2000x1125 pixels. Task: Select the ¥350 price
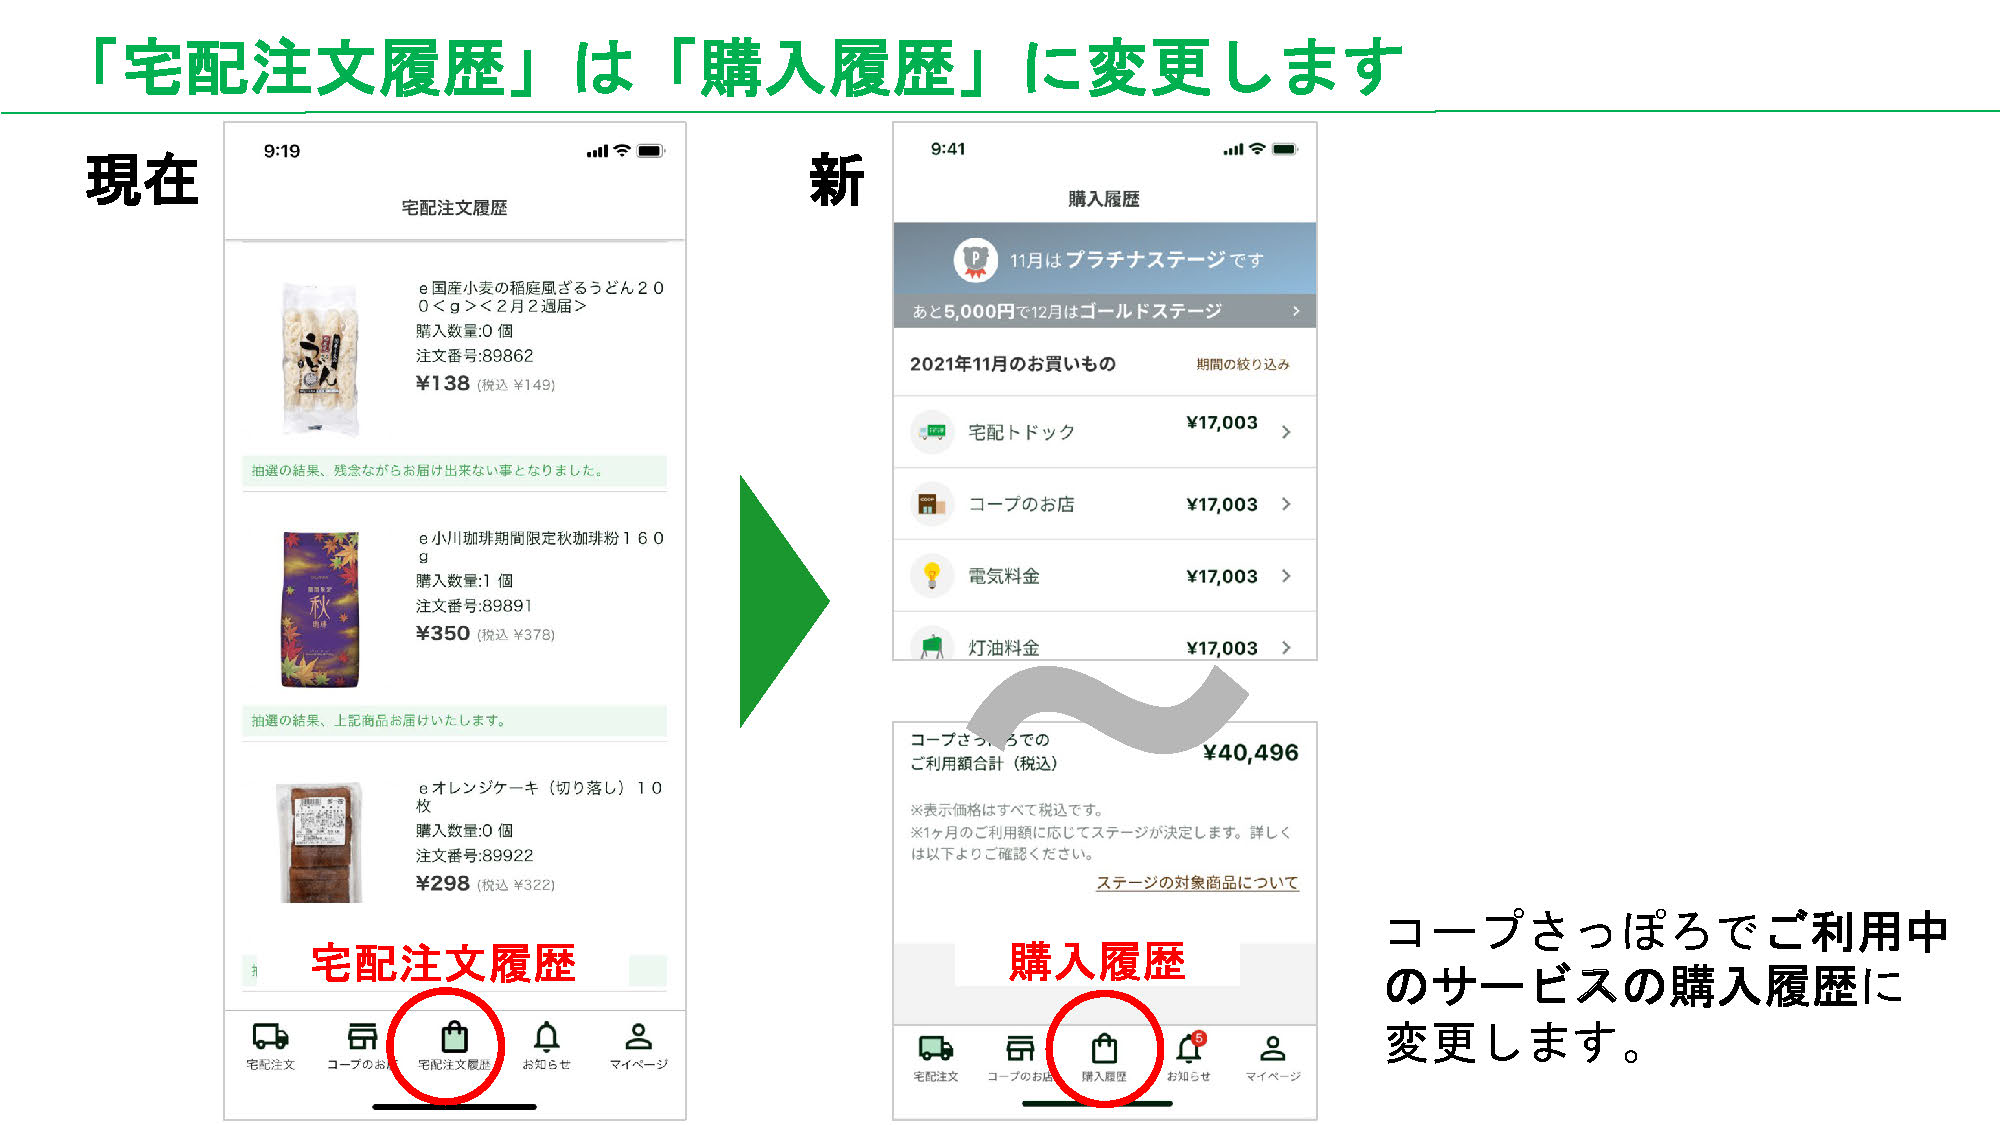pyautogui.click(x=442, y=633)
